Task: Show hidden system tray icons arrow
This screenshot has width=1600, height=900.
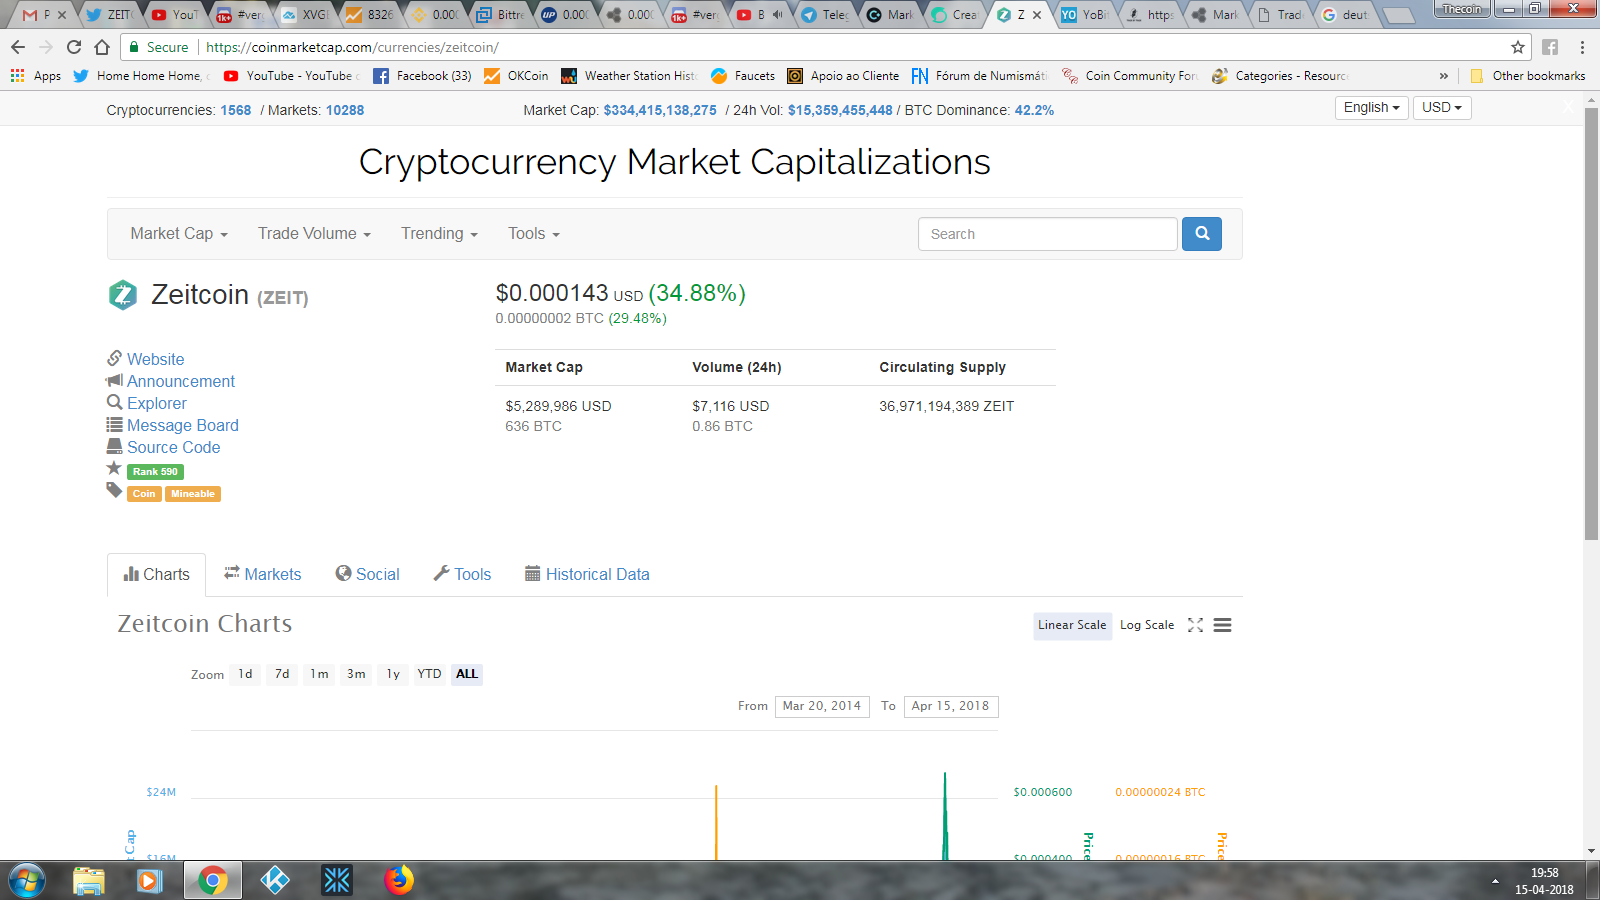Action: [x=1495, y=881]
